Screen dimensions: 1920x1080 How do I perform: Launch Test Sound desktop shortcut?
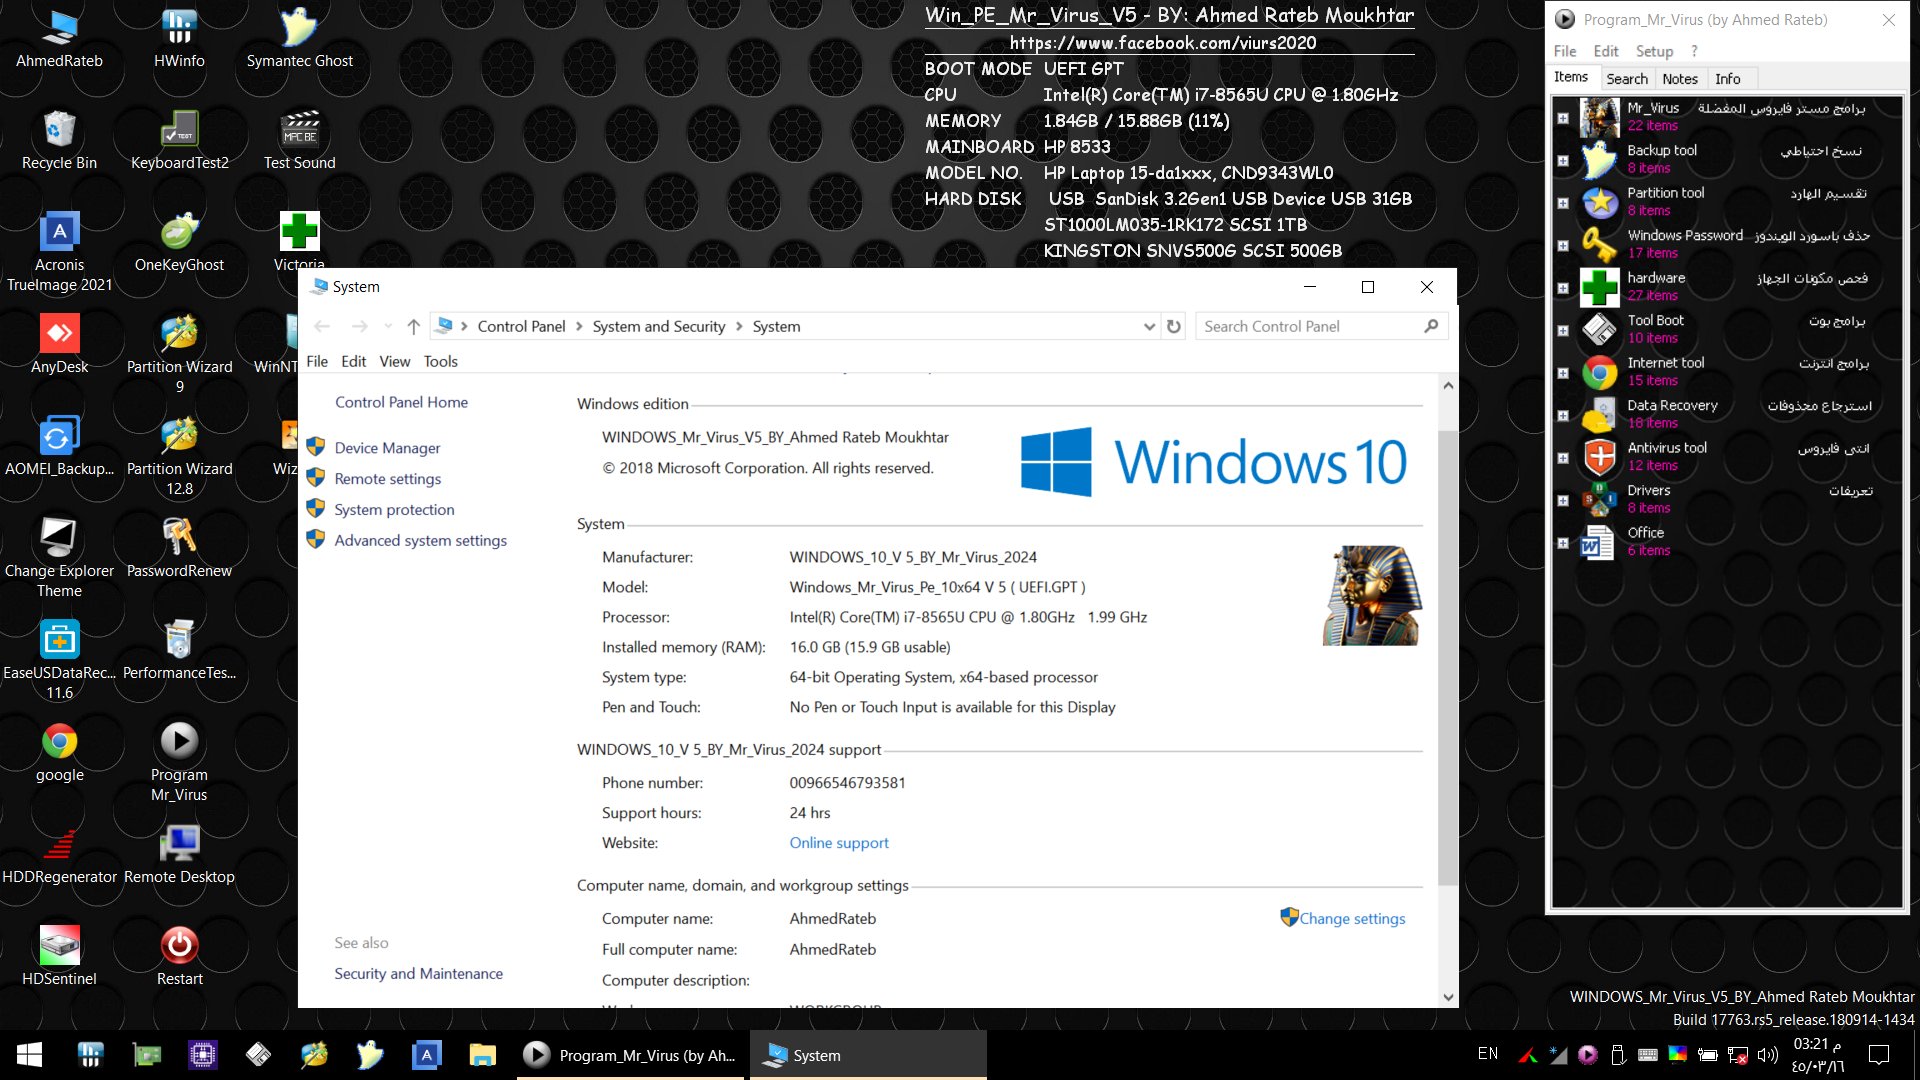(299, 141)
